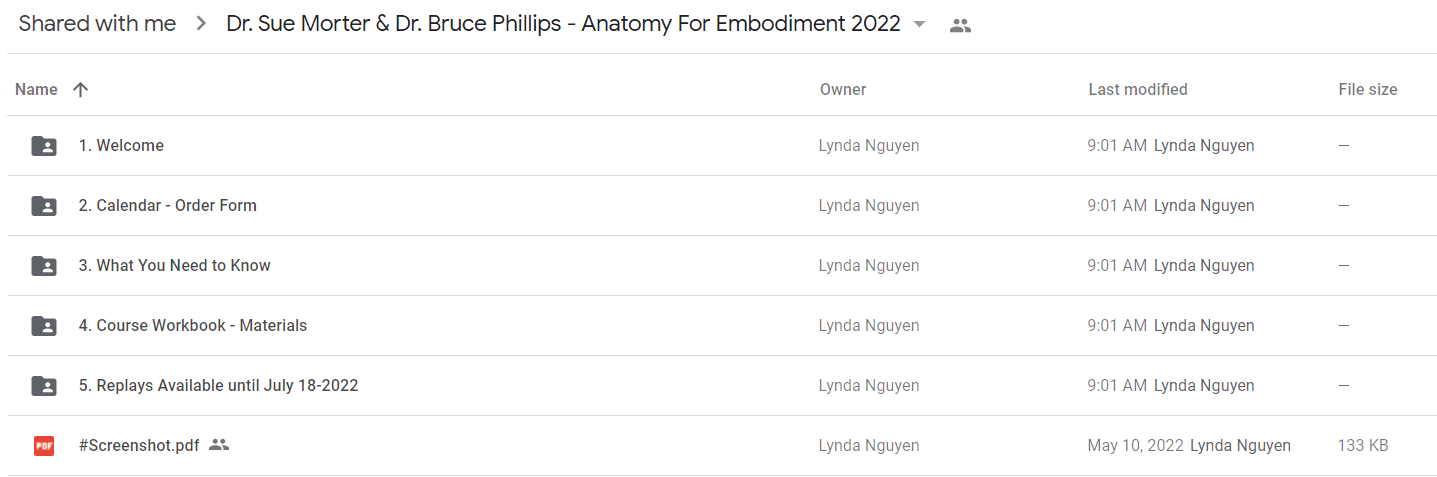This screenshot has height=477, width=1437.
Task: Sort files by the Name column header
Action: point(37,89)
